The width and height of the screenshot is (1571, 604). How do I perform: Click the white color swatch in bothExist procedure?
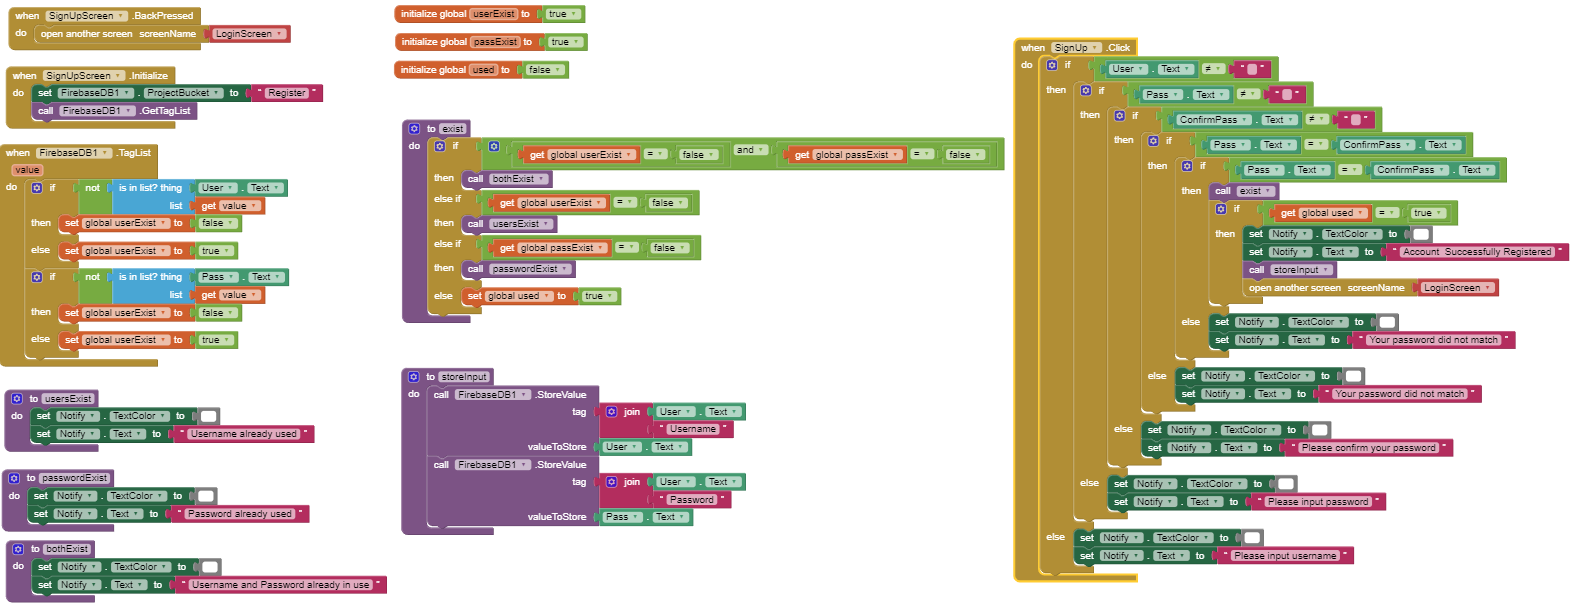(210, 567)
